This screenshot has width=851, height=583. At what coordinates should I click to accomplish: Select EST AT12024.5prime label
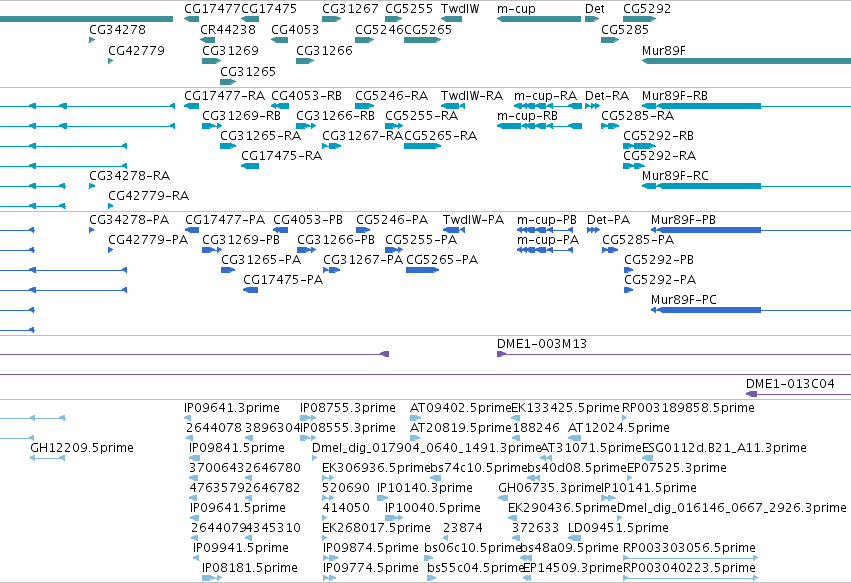pos(619,428)
